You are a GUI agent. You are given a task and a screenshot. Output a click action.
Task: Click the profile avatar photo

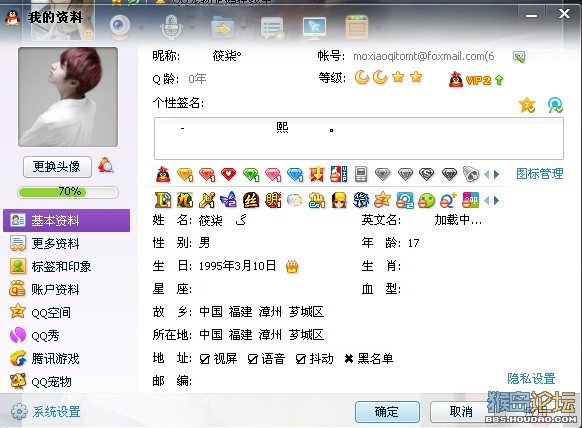(x=68, y=97)
